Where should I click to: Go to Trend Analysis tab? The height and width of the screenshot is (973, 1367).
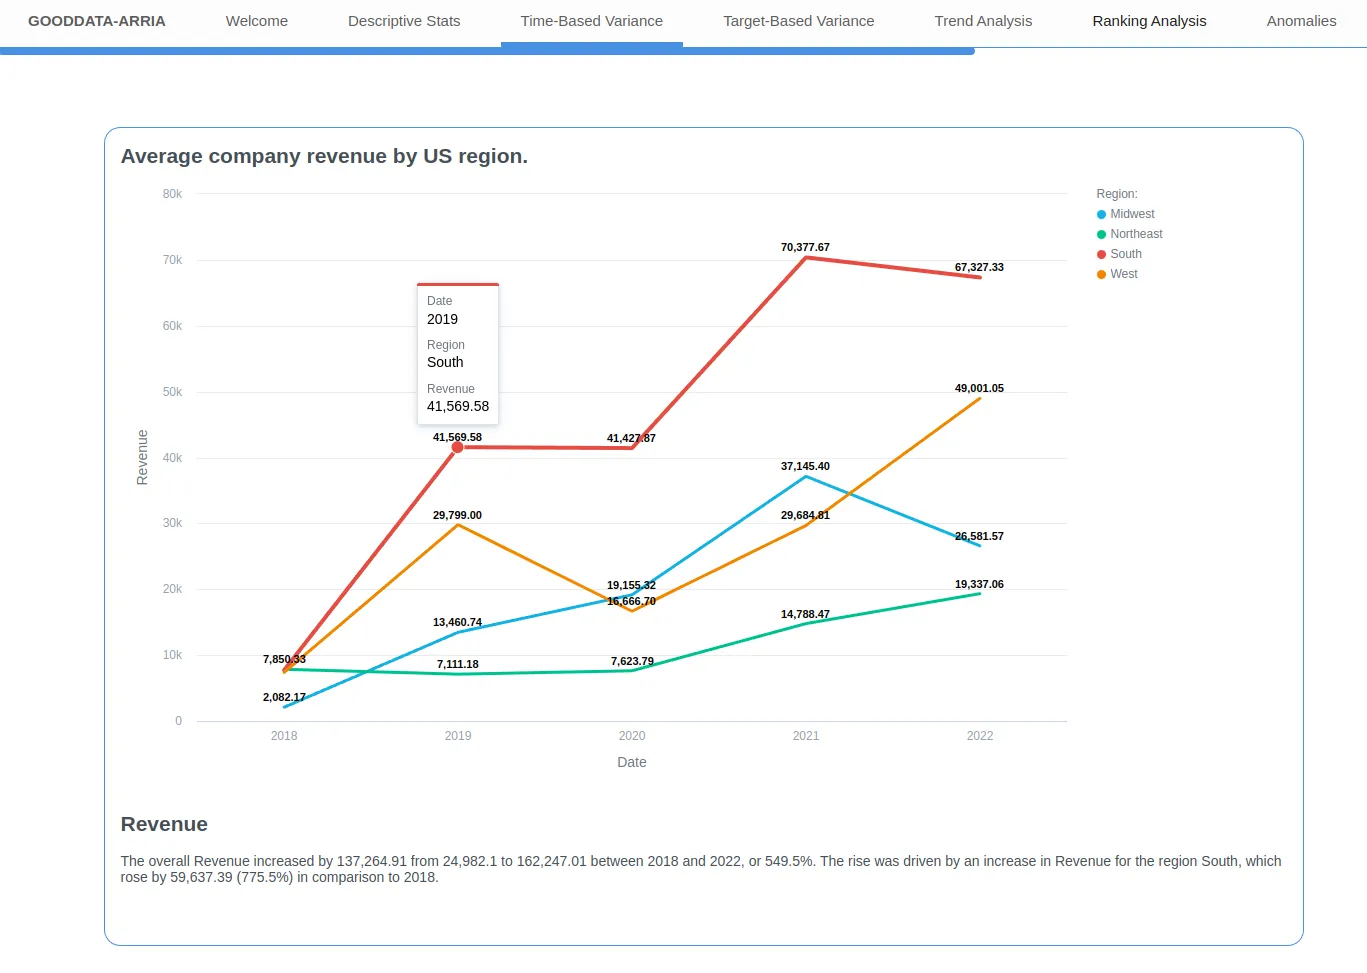(983, 21)
